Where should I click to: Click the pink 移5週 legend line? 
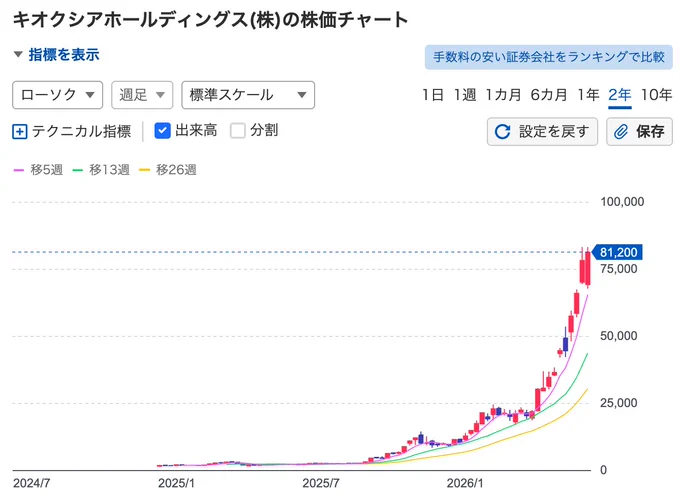[x=19, y=170]
